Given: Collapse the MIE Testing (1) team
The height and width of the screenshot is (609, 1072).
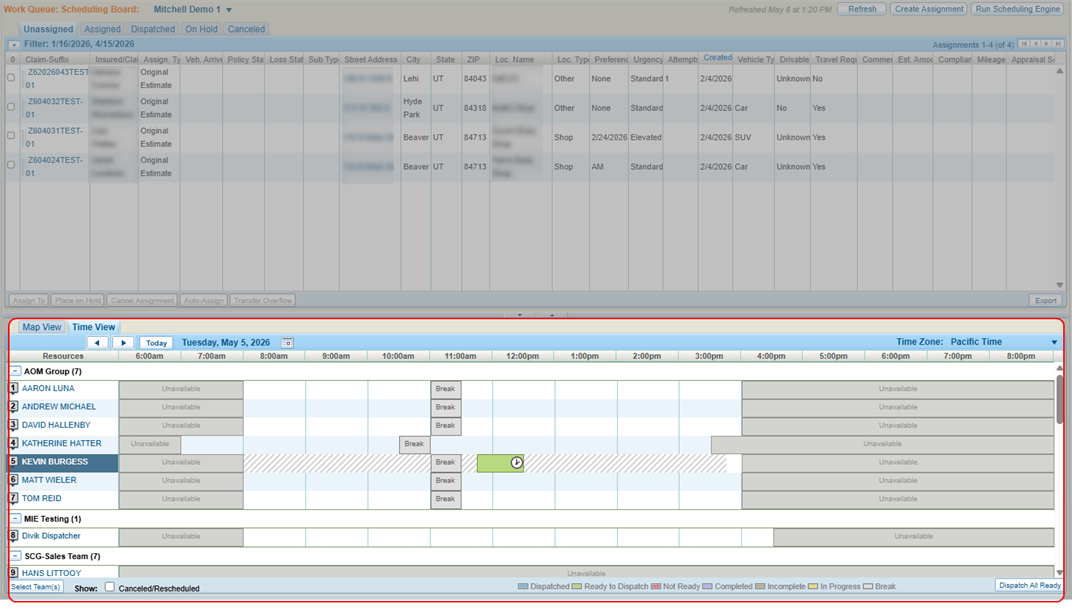Looking at the screenshot, I should coord(15,519).
